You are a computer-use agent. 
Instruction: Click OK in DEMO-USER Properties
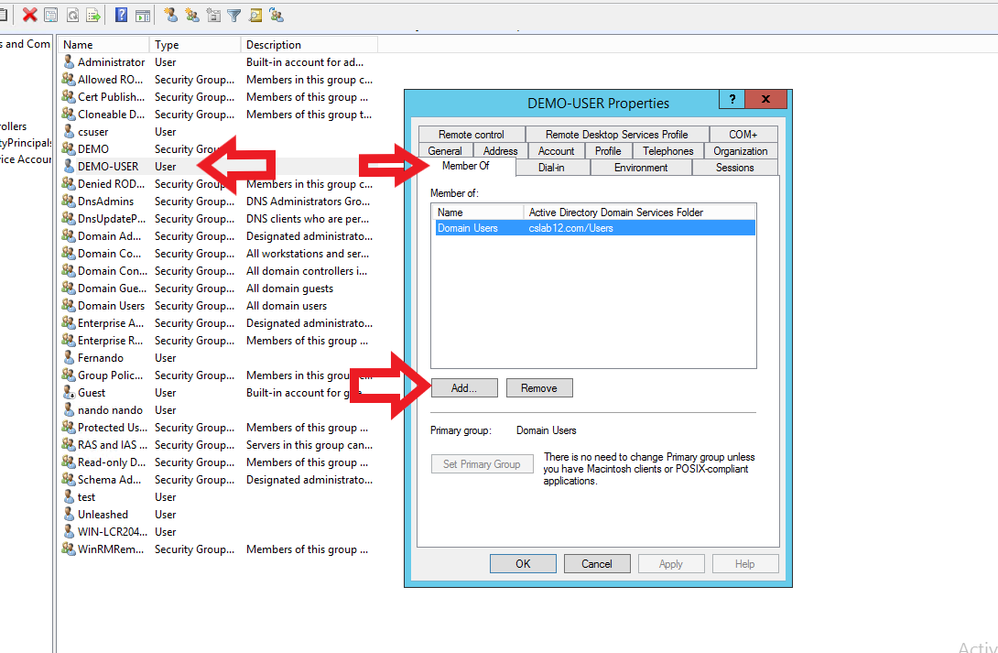[522, 564]
